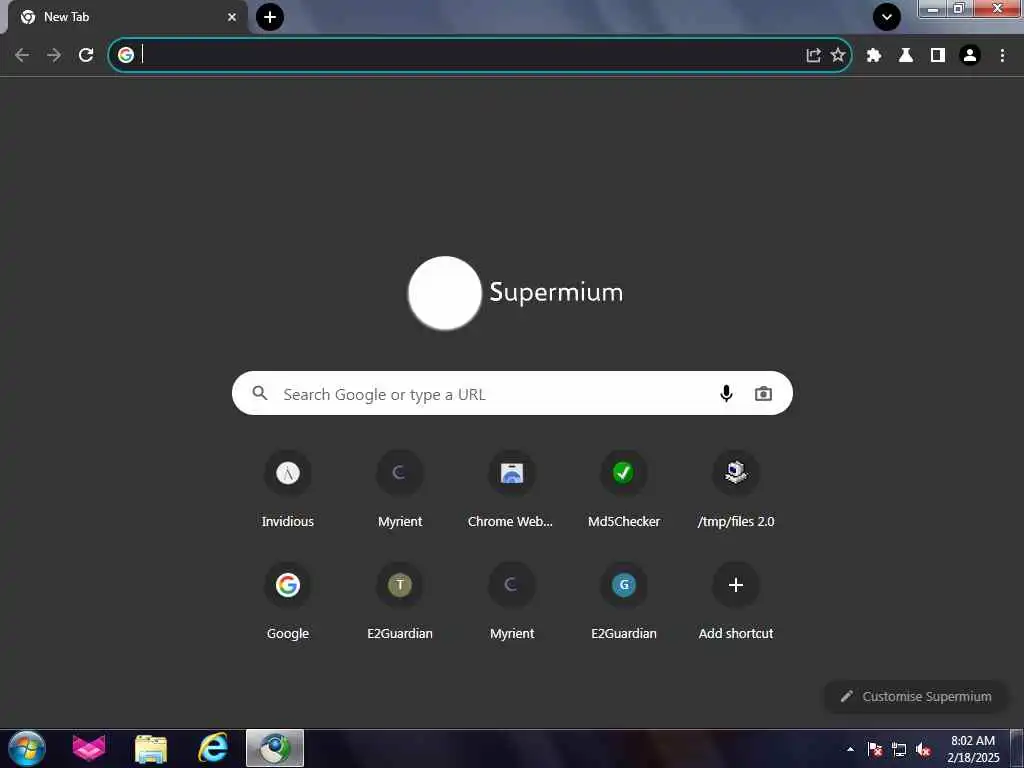Search by image camera icon
Screen dimensions: 1024x768
click(x=763, y=393)
